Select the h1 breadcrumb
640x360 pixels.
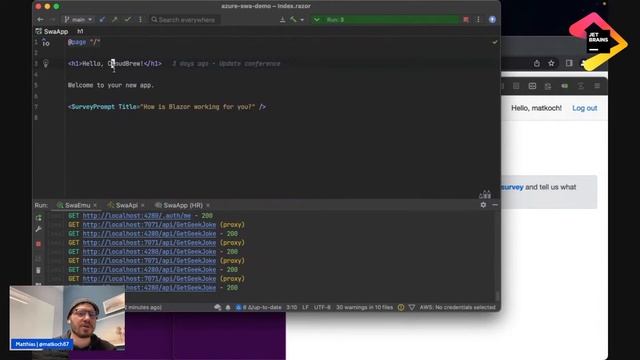coord(80,31)
